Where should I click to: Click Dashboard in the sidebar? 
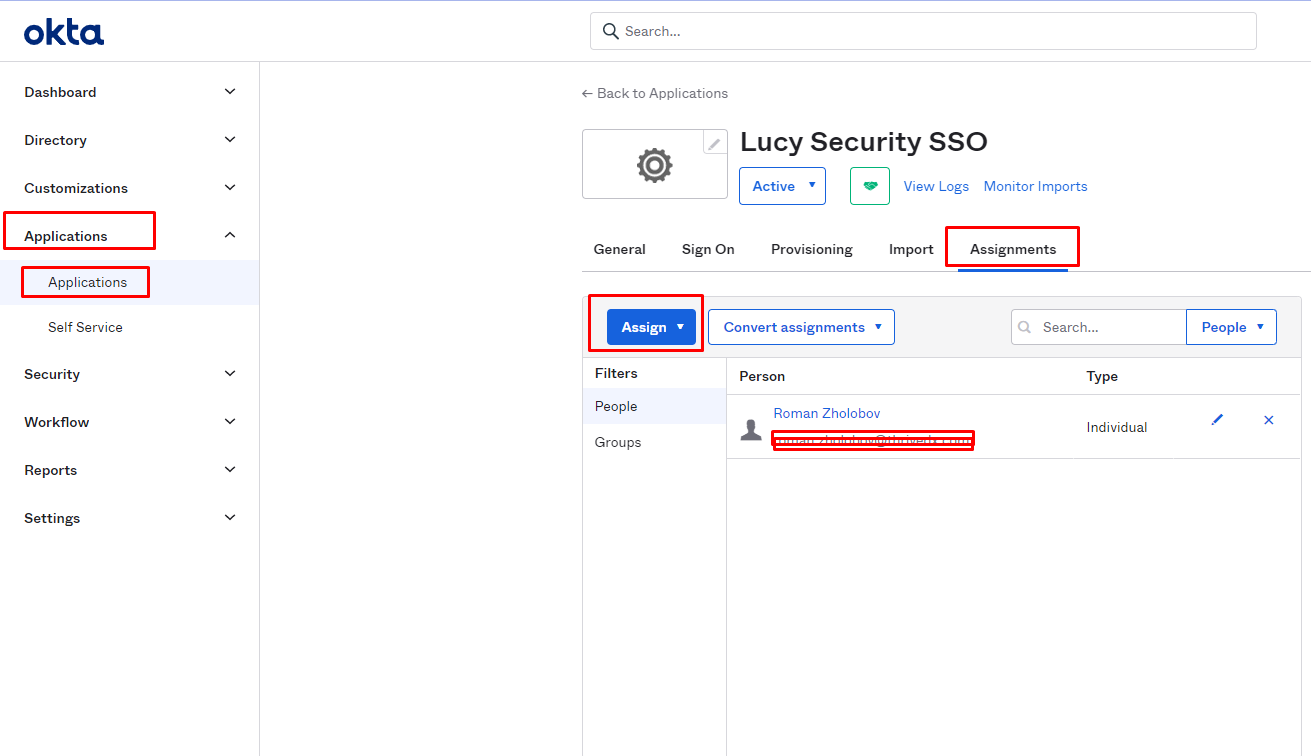coord(60,92)
